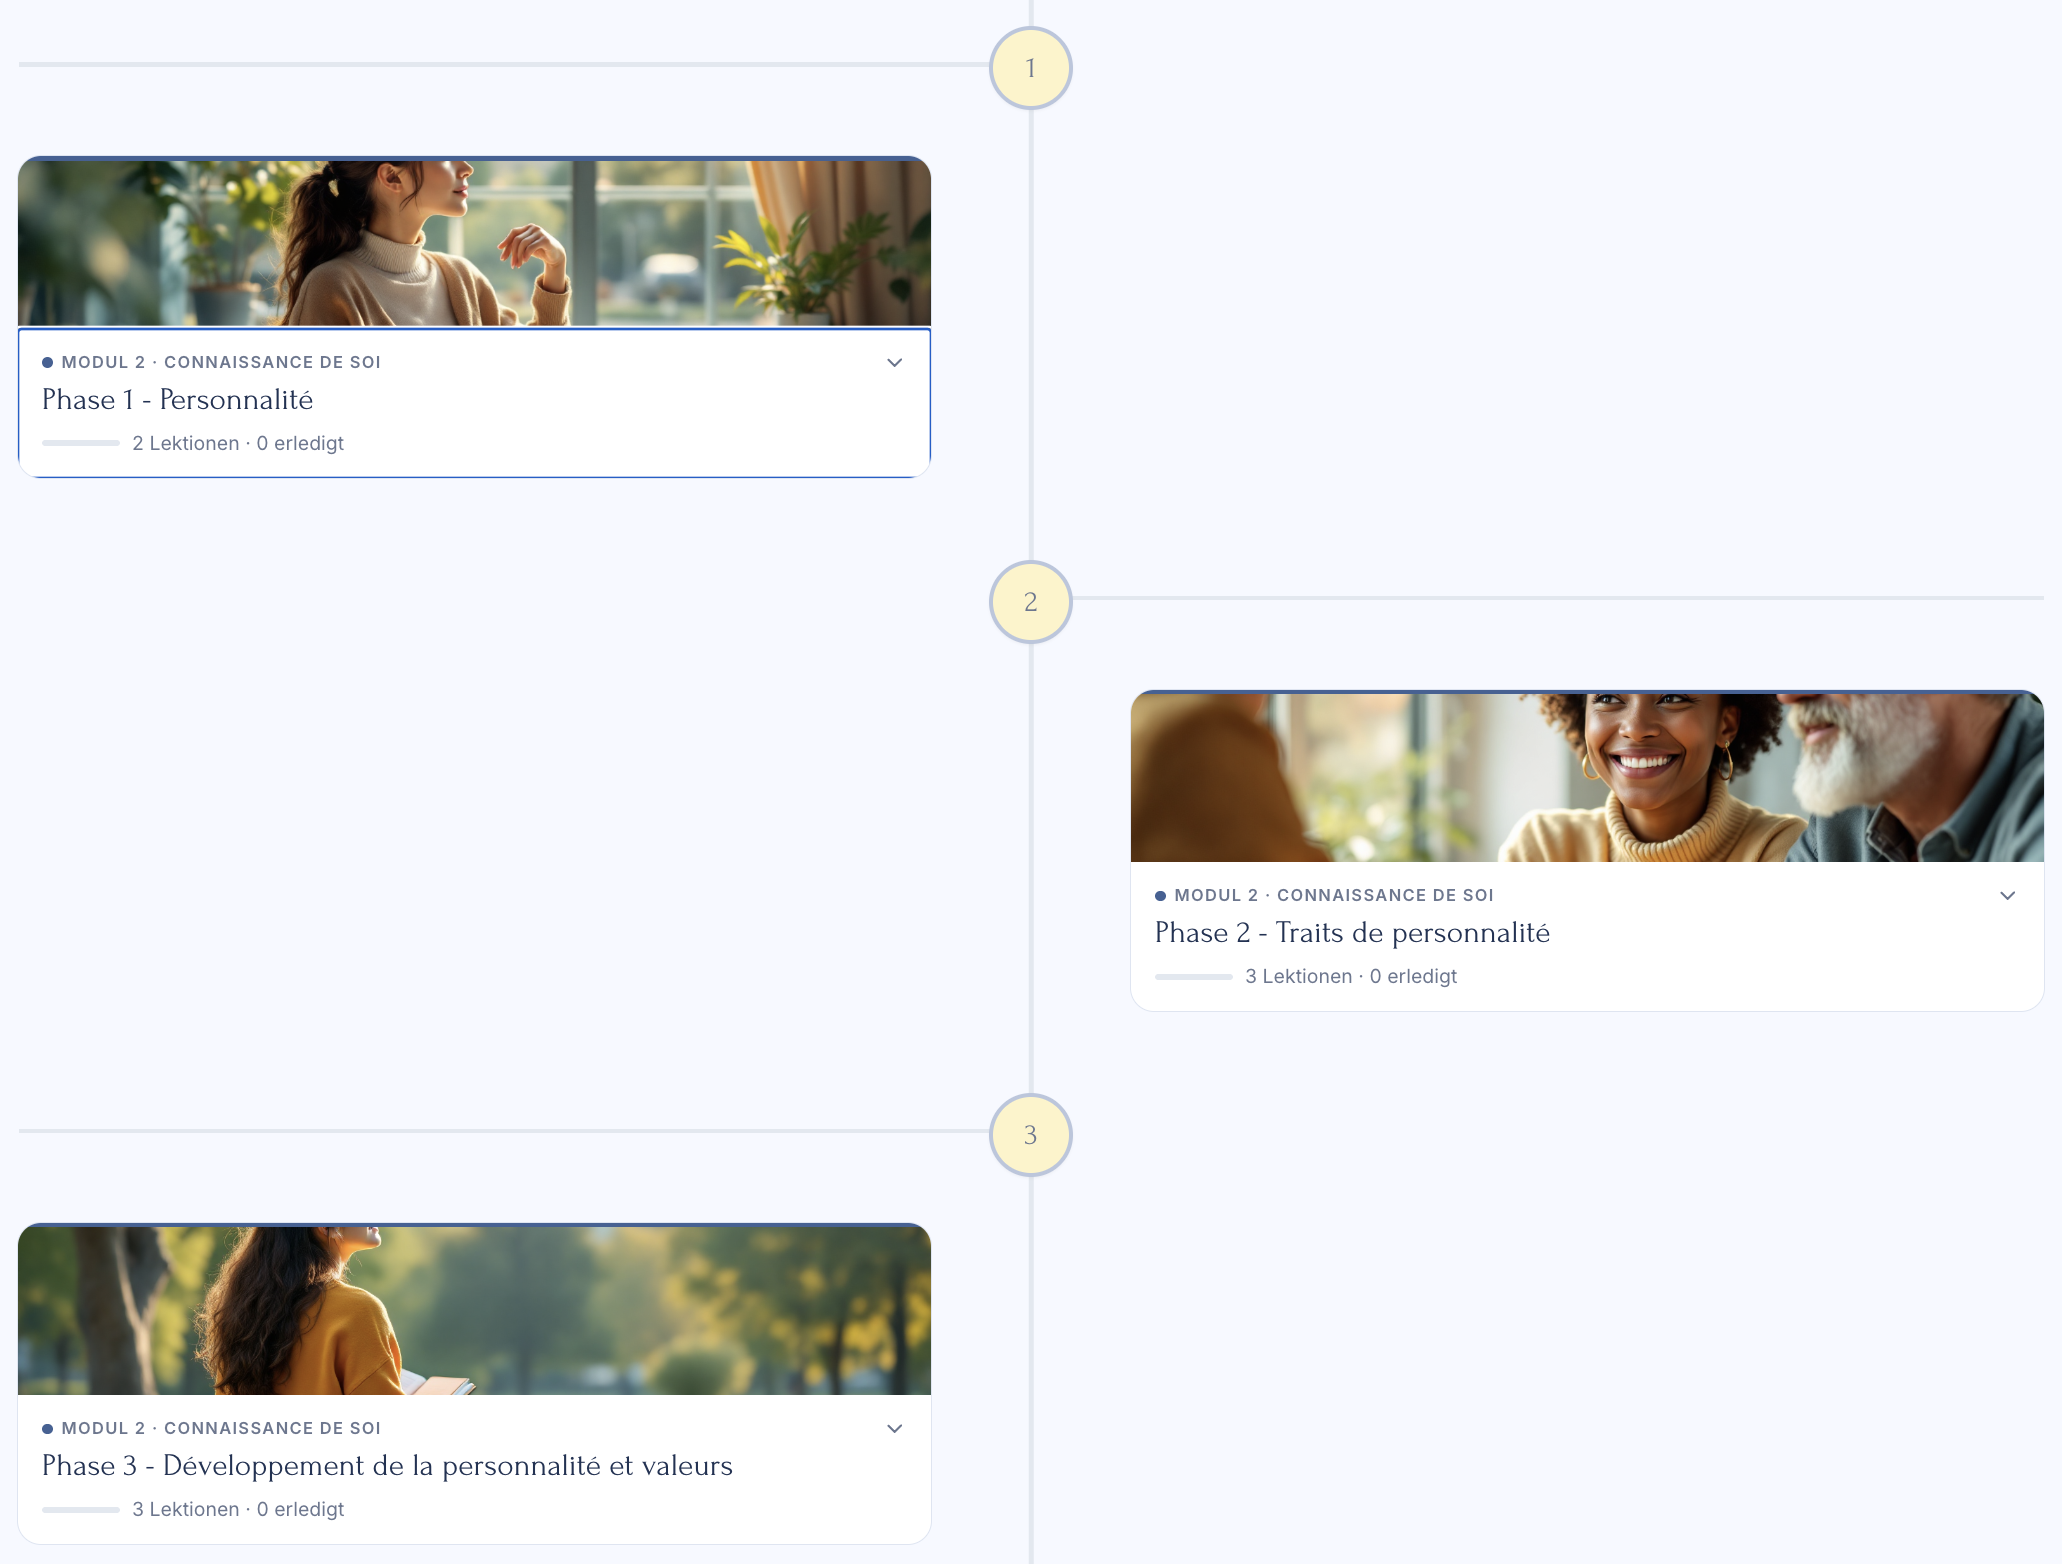The image size is (2062, 1564).
Task: Click 'MODUL 2 · CONNAISSANCE DE SOI' label above Phase 2
Action: click(x=1334, y=895)
